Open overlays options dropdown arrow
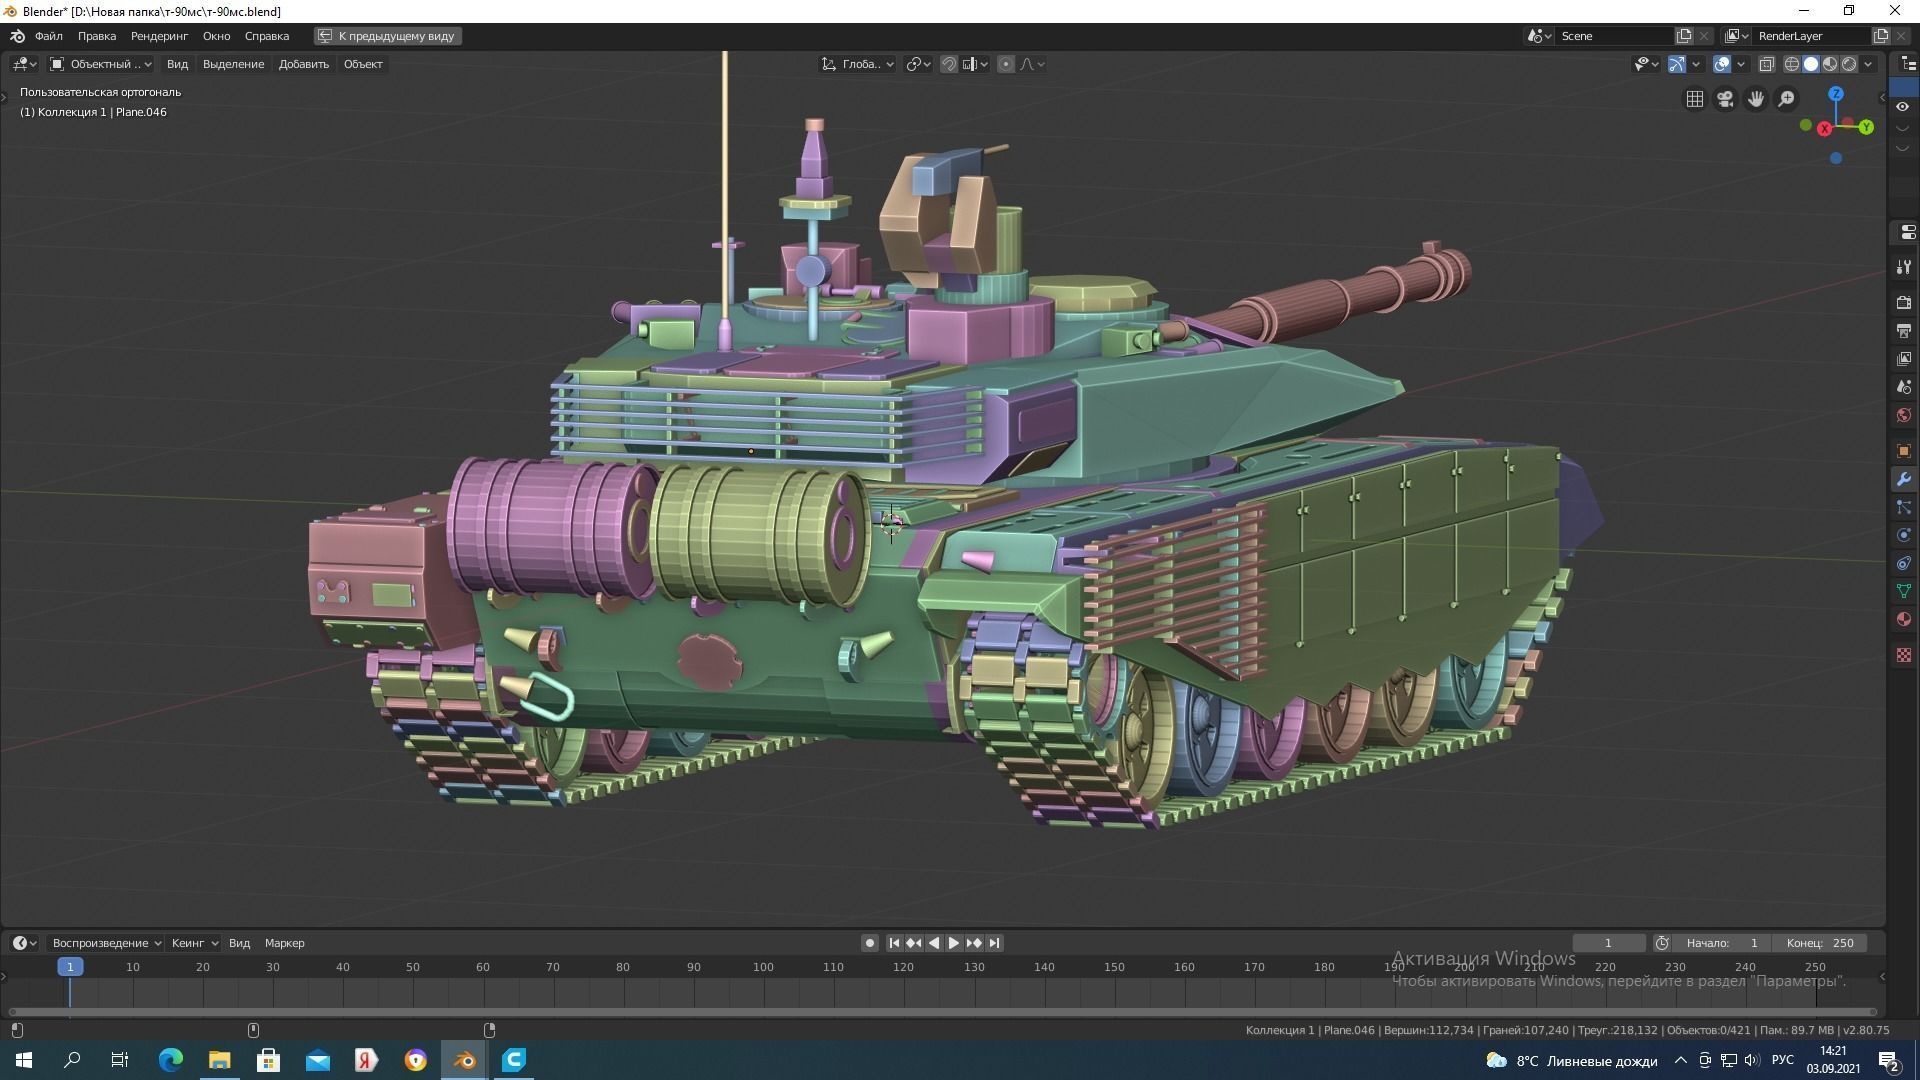Image resolution: width=1920 pixels, height=1080 pixels. [x=1741, y=64]
